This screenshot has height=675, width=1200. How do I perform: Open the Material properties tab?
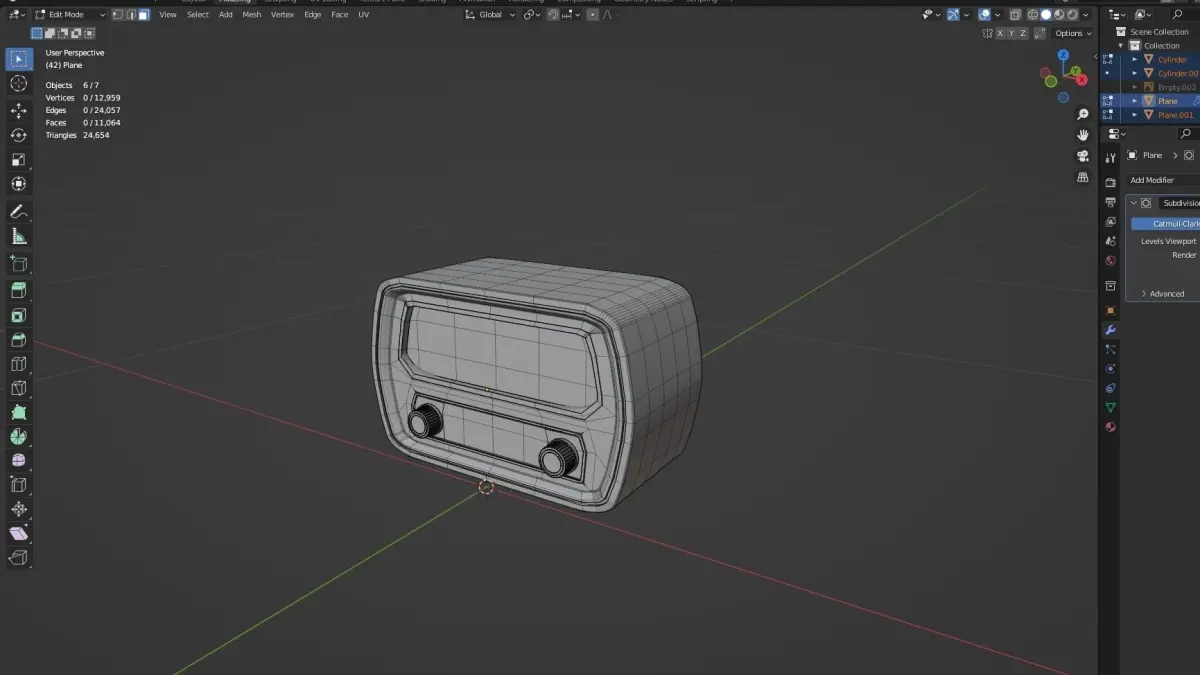point(1110,427)
